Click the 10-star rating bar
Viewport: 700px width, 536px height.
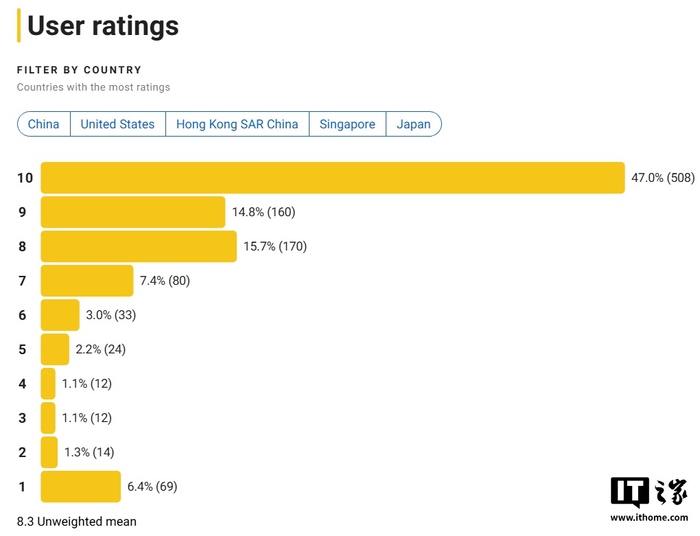point(332,178)
